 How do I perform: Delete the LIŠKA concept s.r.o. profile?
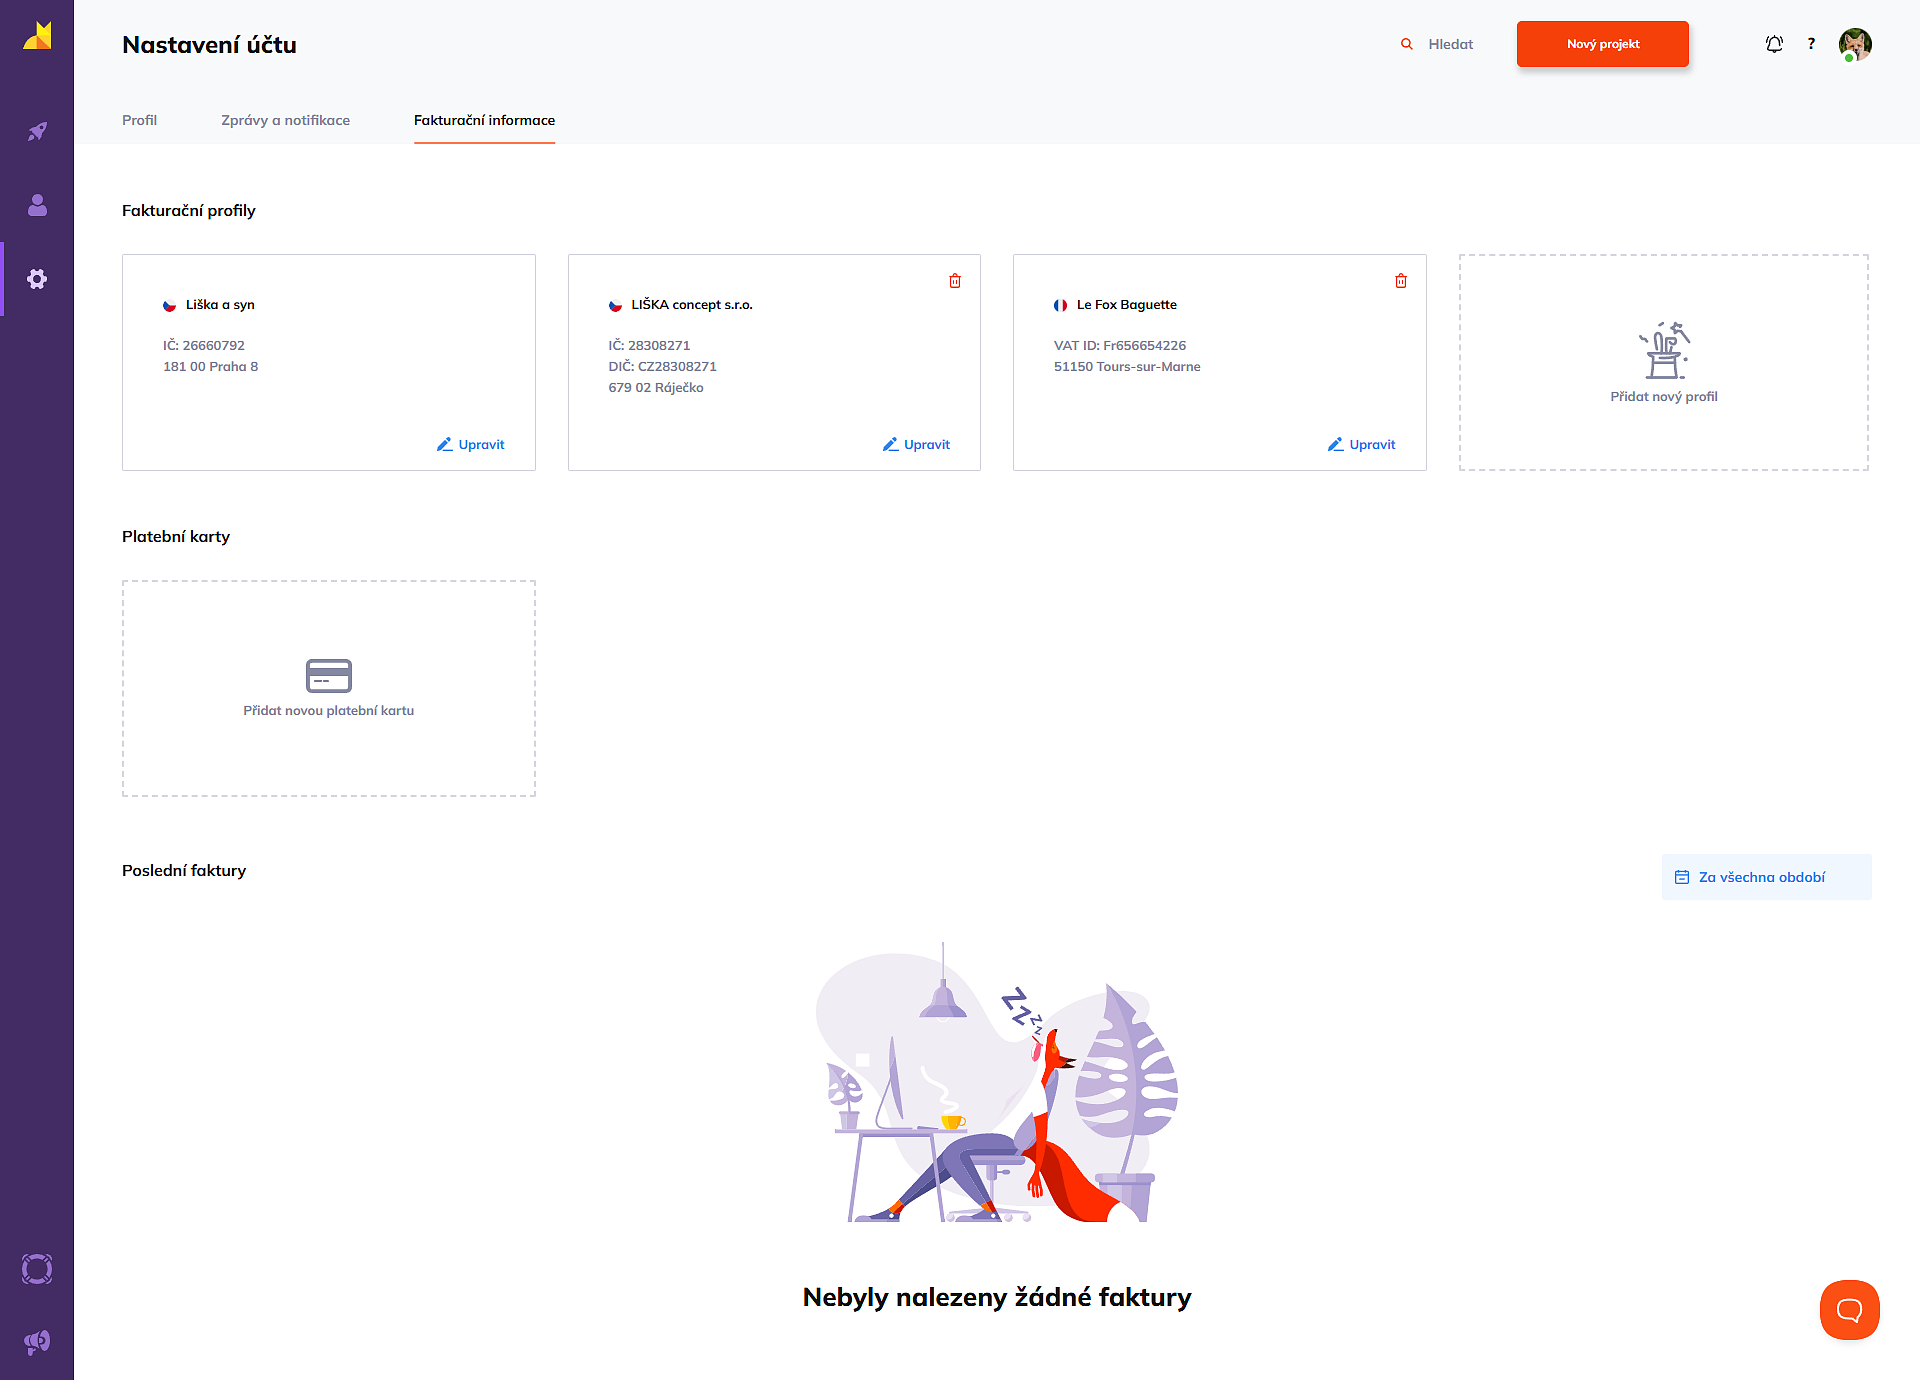point(955,281)
